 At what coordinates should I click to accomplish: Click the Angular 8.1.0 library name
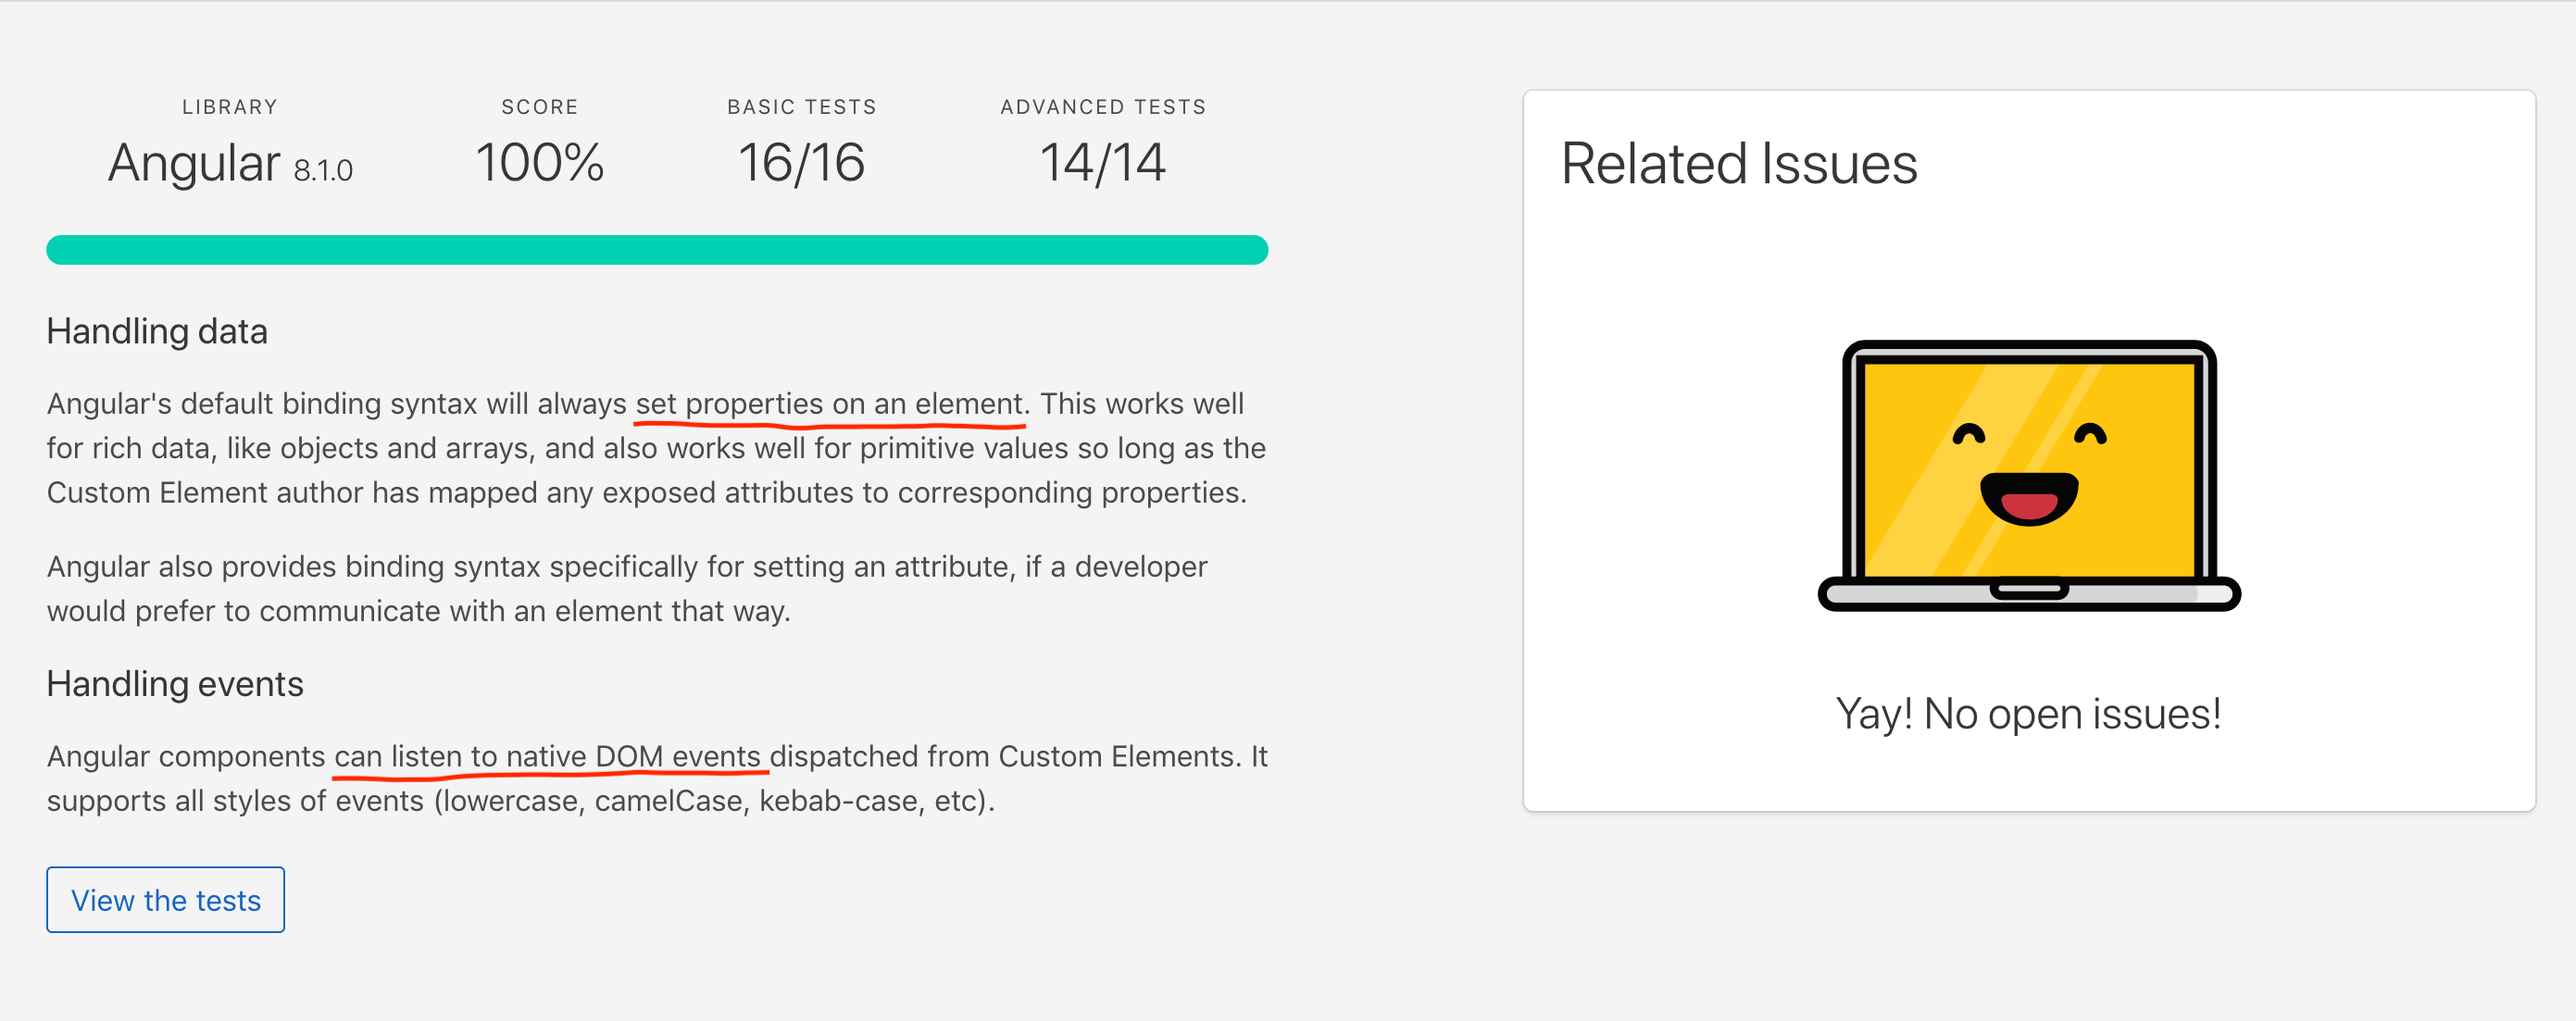coord(230,163)
